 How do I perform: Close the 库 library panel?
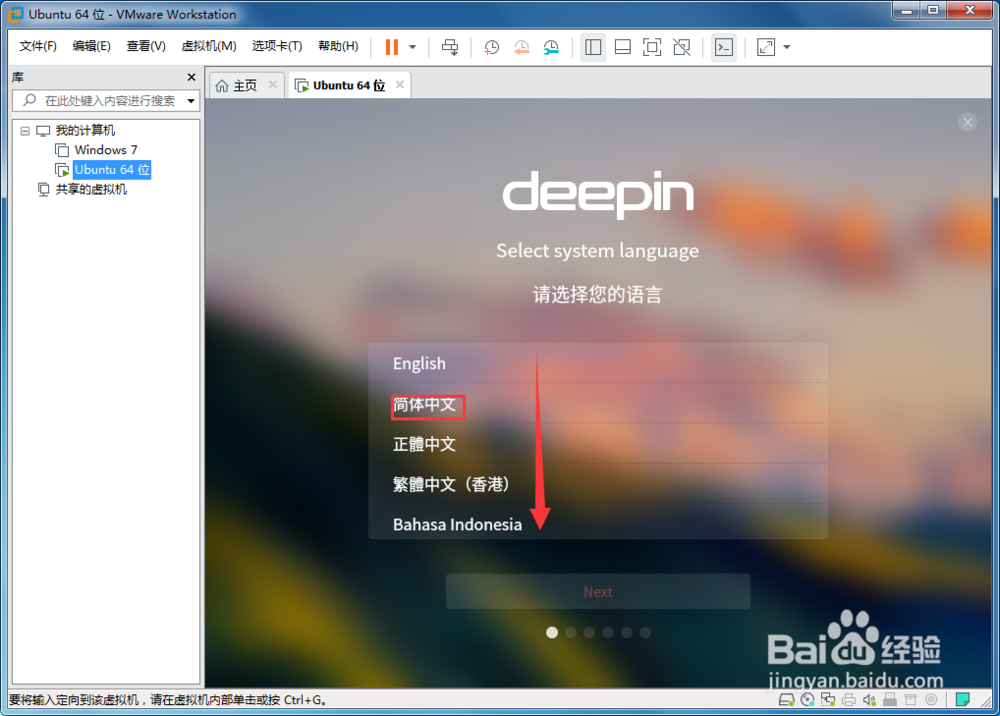[x=191, y=77]
